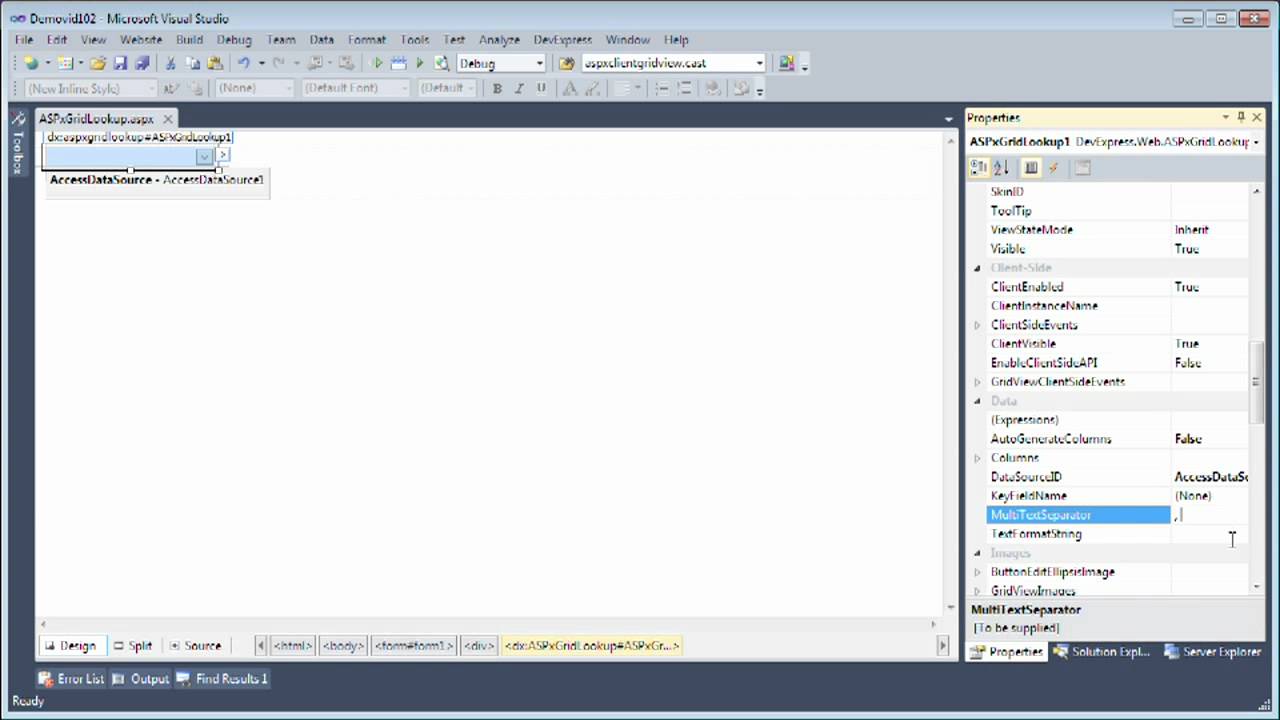This screenshot has height=720, width=1280.
Task: Open Find Results 1 panel
Action: click(222, 679)
